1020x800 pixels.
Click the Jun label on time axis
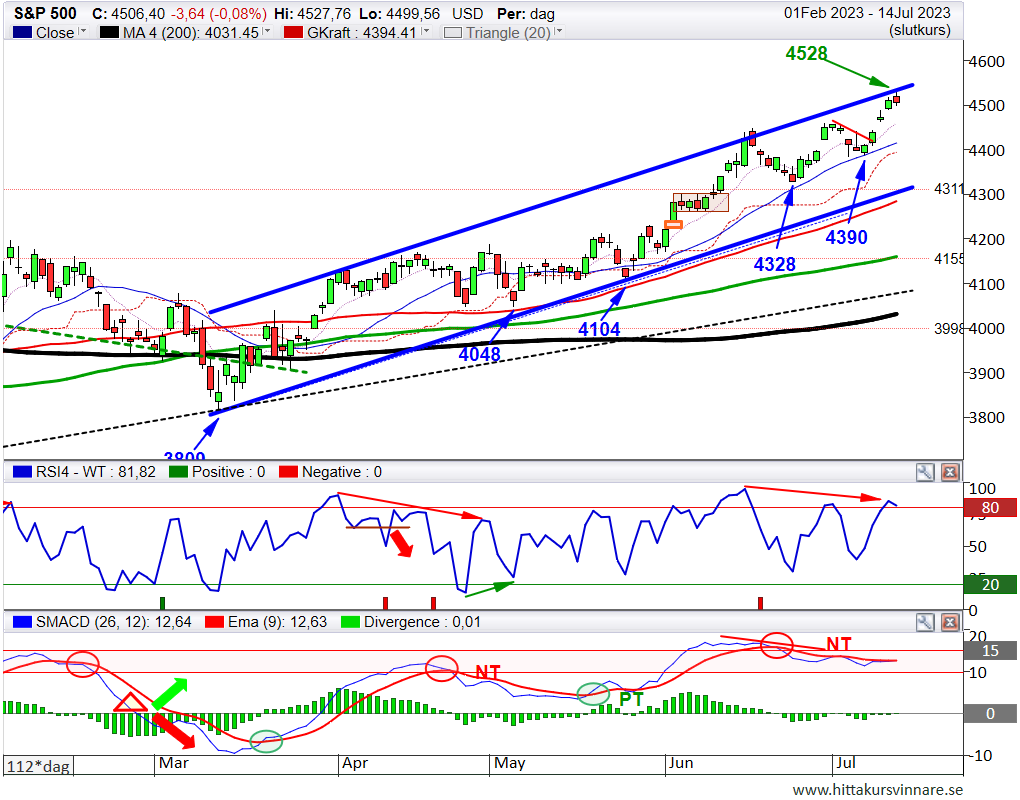pyautogui.click(x=681, y=763)
